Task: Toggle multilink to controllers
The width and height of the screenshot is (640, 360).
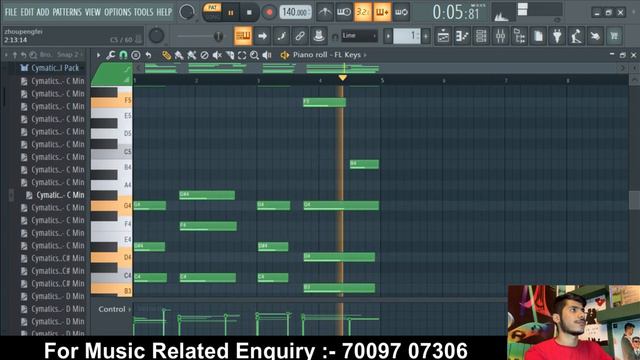Action: 319,36
